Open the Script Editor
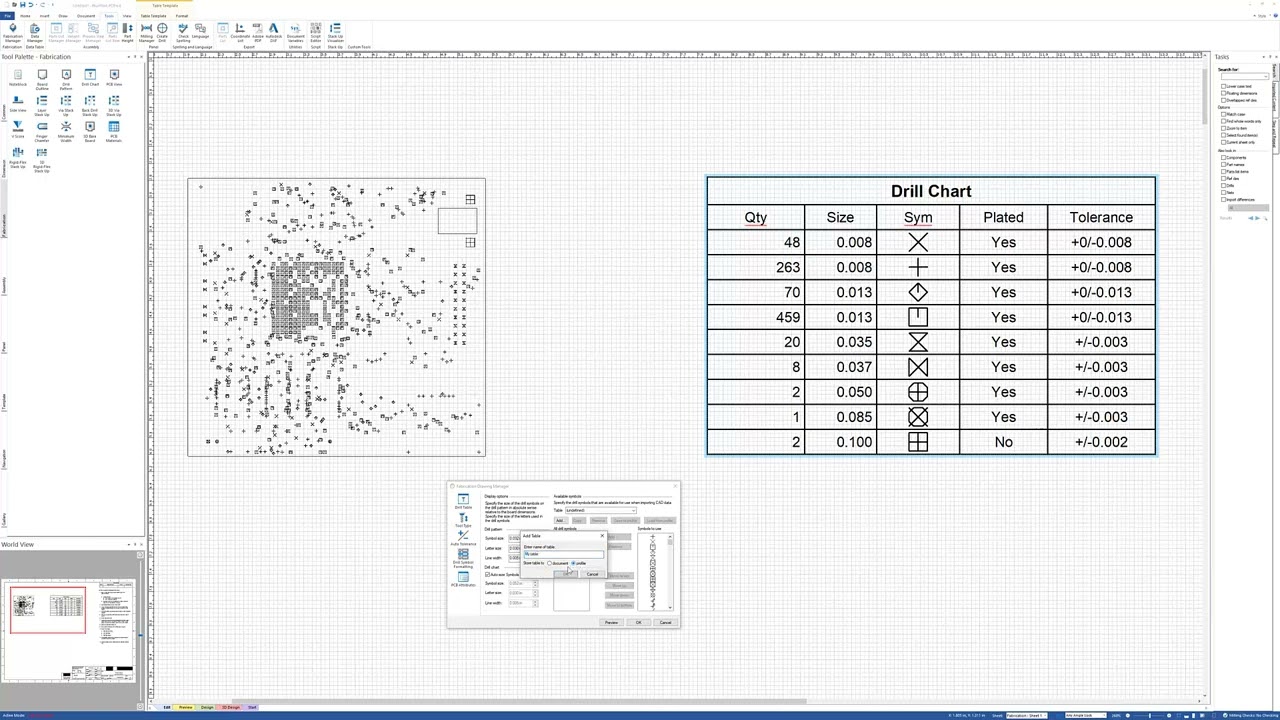This screenshot has width=1280, height=720. 316,34
